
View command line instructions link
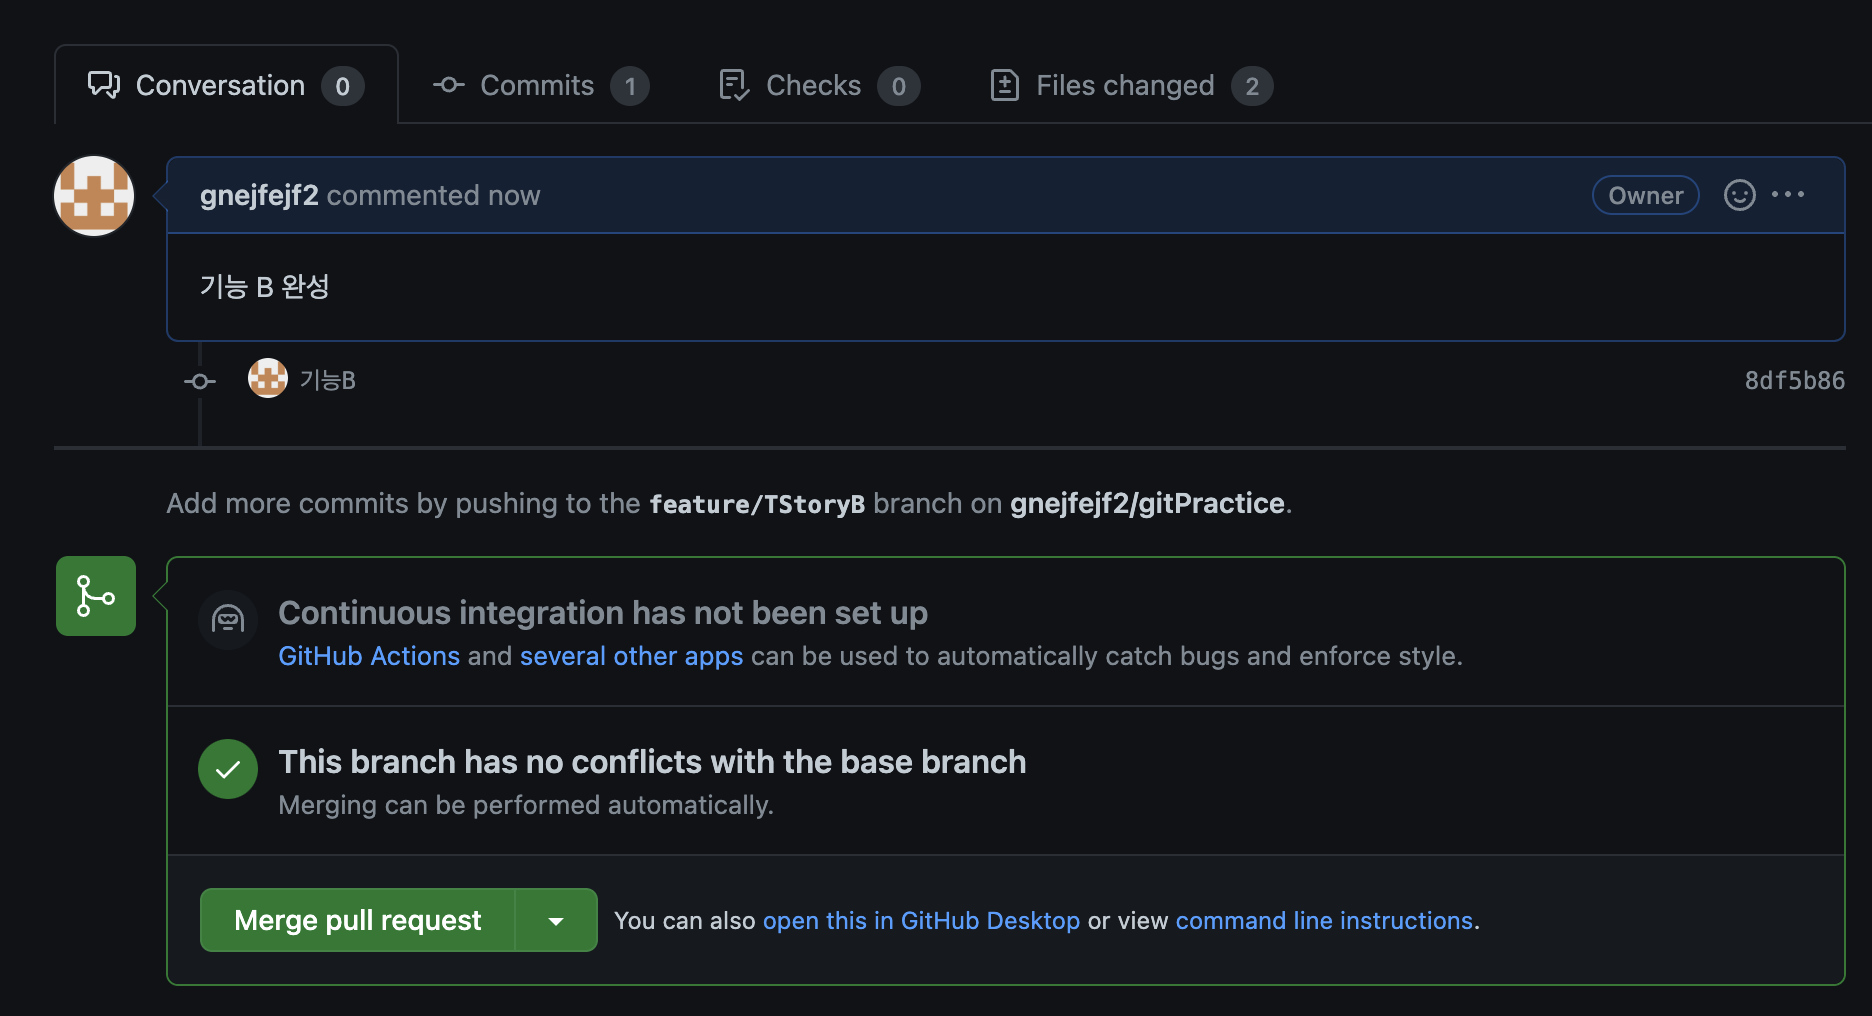pyautogui.click(x=1324, y=920)
